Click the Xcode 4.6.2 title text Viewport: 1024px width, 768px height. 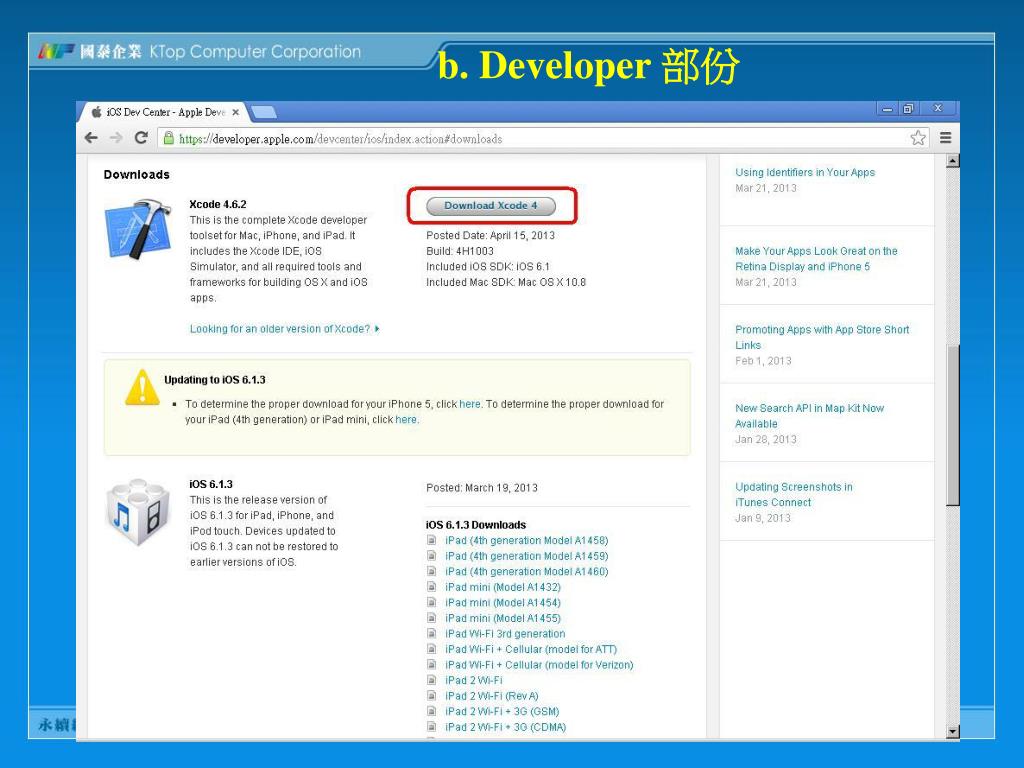218,204
